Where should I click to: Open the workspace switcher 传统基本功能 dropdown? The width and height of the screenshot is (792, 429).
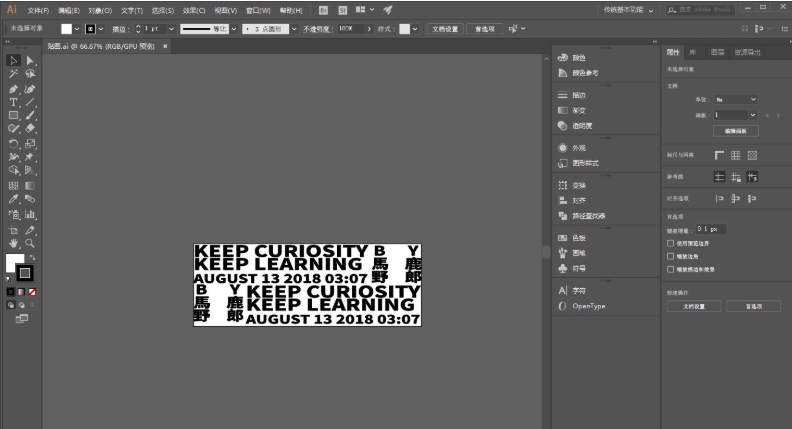[x=628, y=10]
